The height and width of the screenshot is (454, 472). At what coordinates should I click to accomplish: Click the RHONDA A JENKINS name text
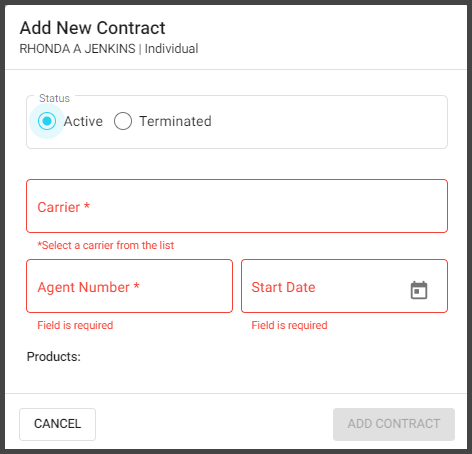77,49
